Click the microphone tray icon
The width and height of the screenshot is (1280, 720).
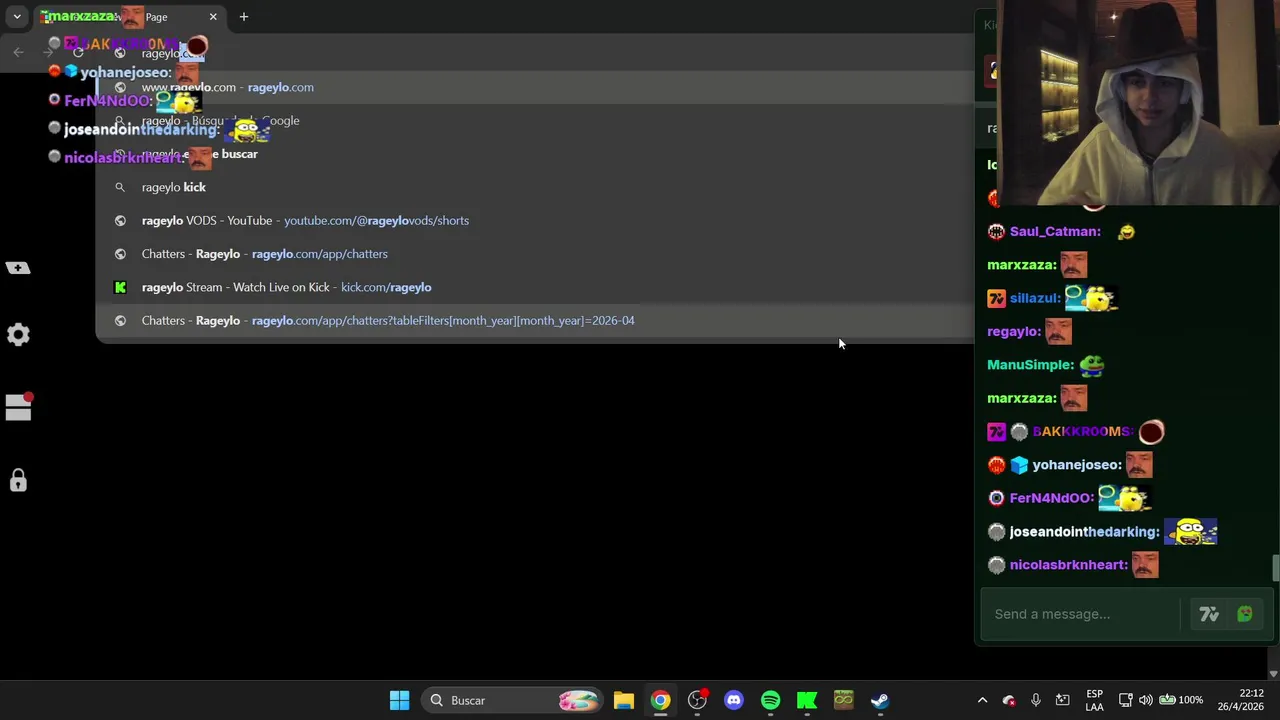[x=1036, y=700]
